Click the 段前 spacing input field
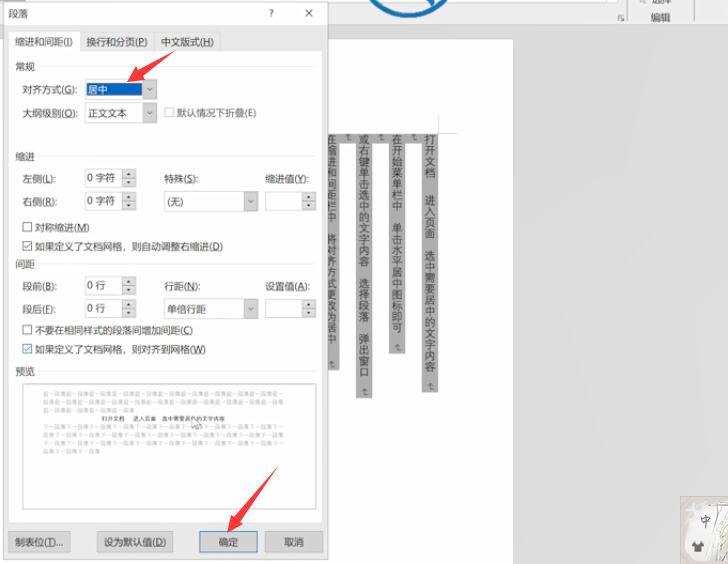Image resolution: width=728 pixels, height=564 pixels. tap(104, 285)
